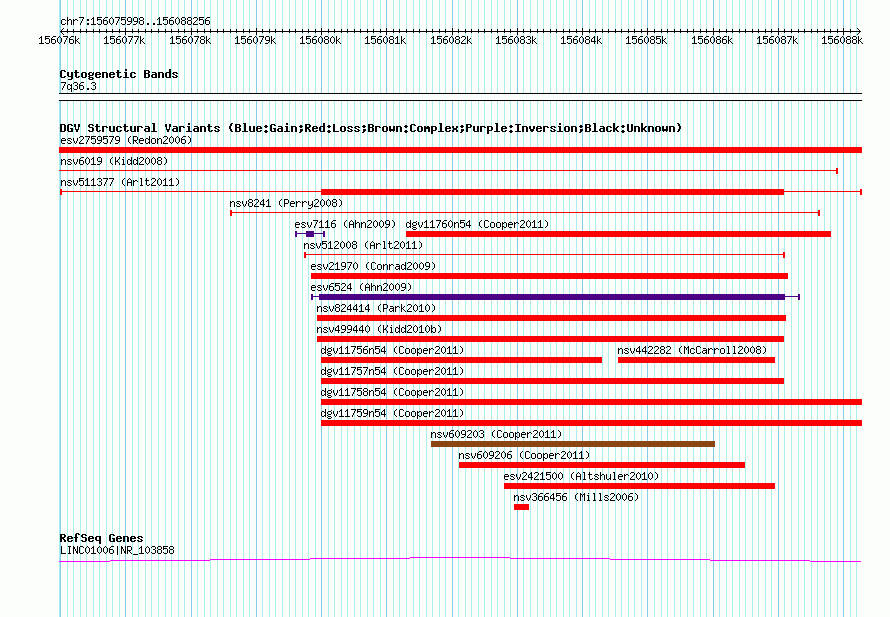Click the nsv609206 red bar
The width and height of the screenshot is (890, 617).
click(602, 465)
